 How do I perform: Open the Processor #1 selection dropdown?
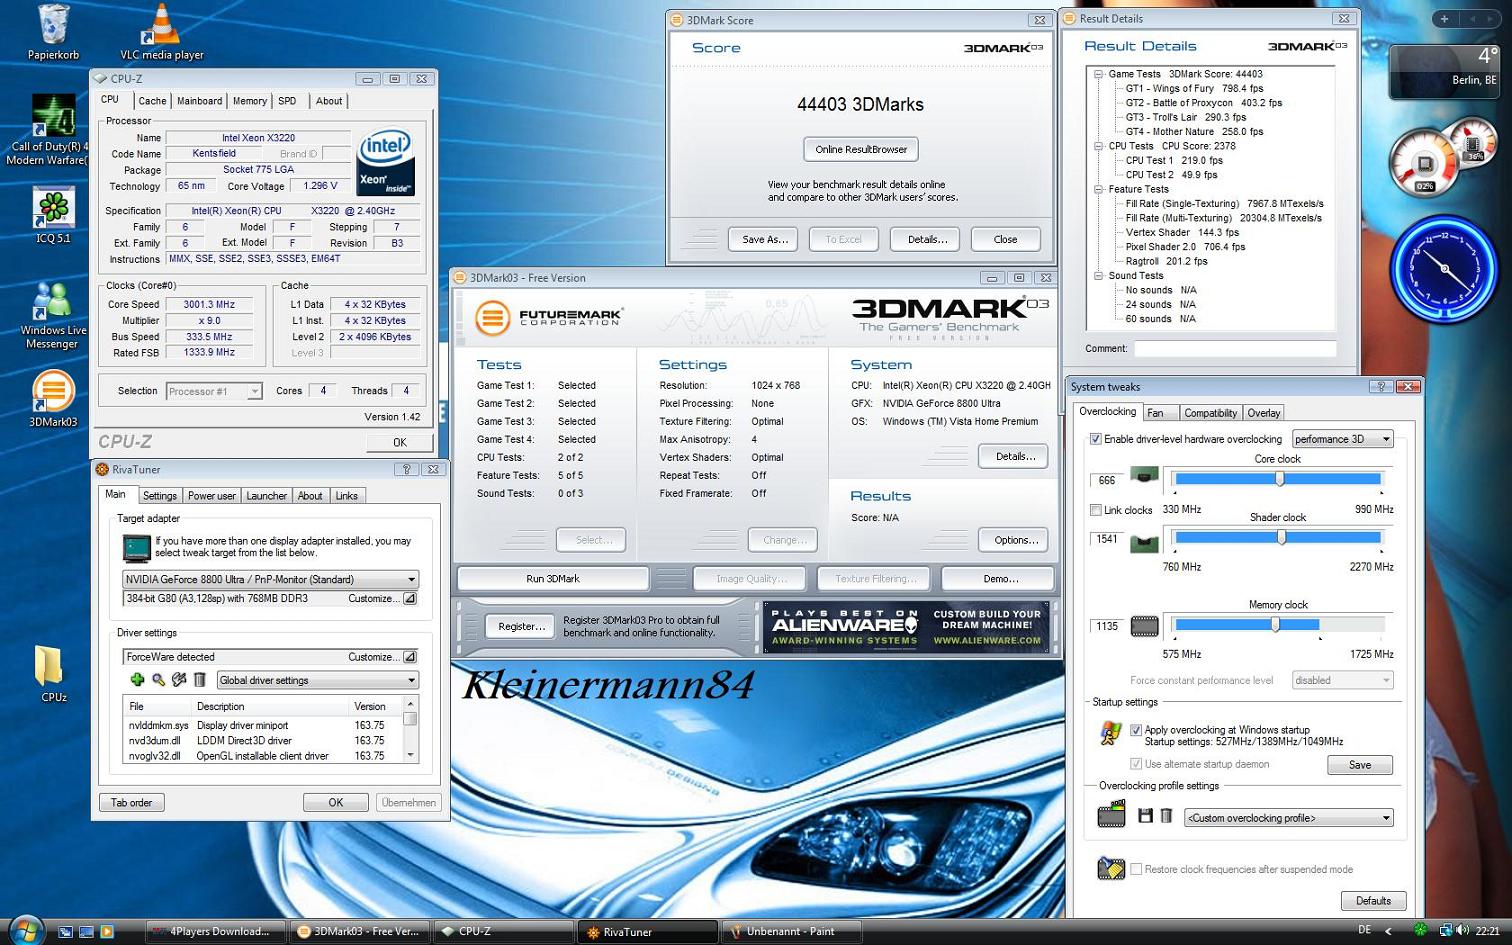[x=214, y=391]
